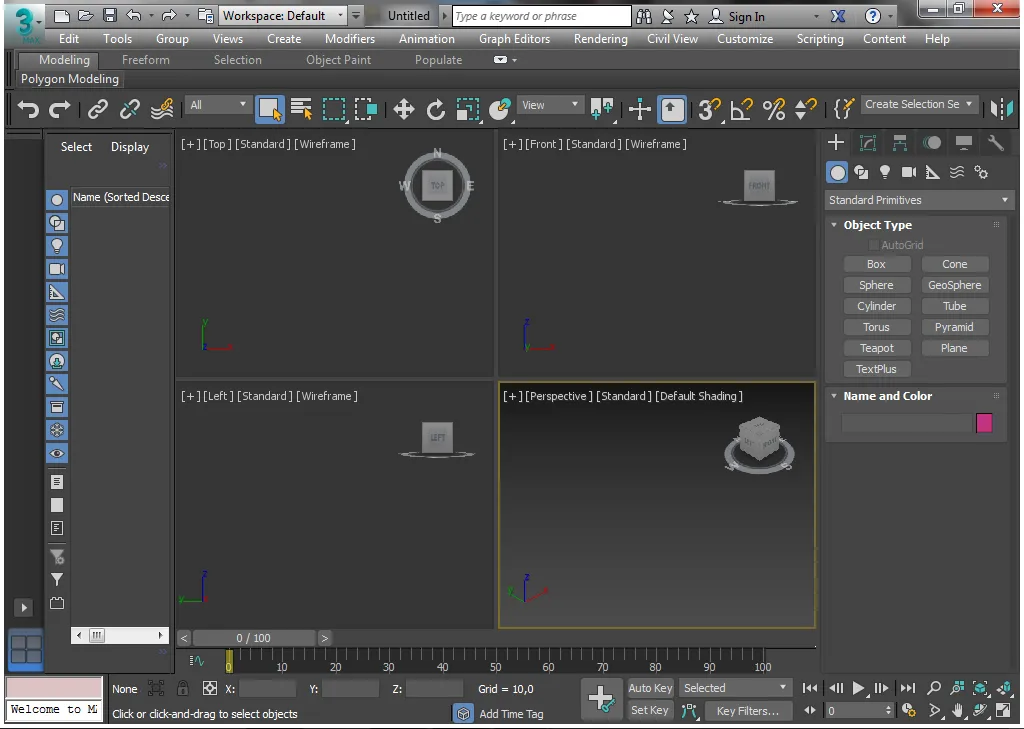Select the Bind to Space Warp tool
Viewport: 1024px width, 729px height.
point(161,108)
